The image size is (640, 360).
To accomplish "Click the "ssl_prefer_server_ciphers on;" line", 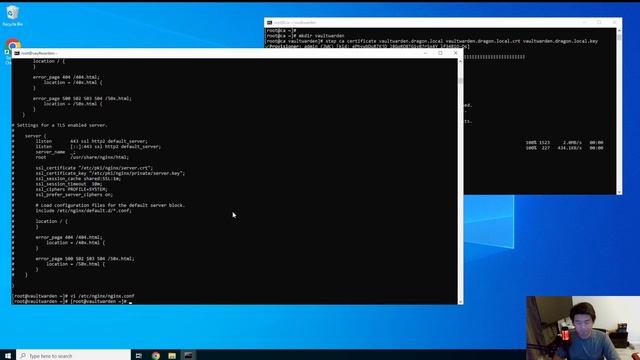I will (x=74, y=195).
